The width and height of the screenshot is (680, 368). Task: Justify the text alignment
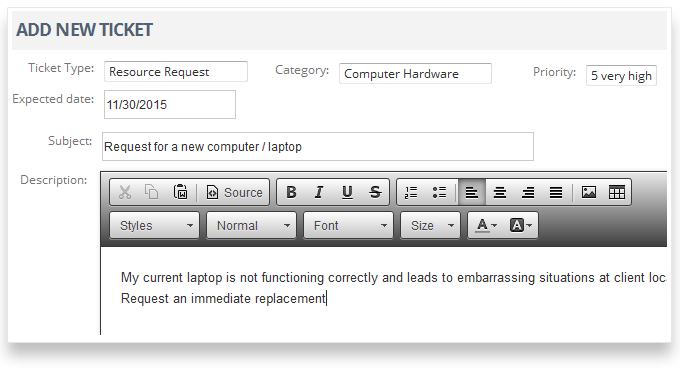tap(556, 192)
